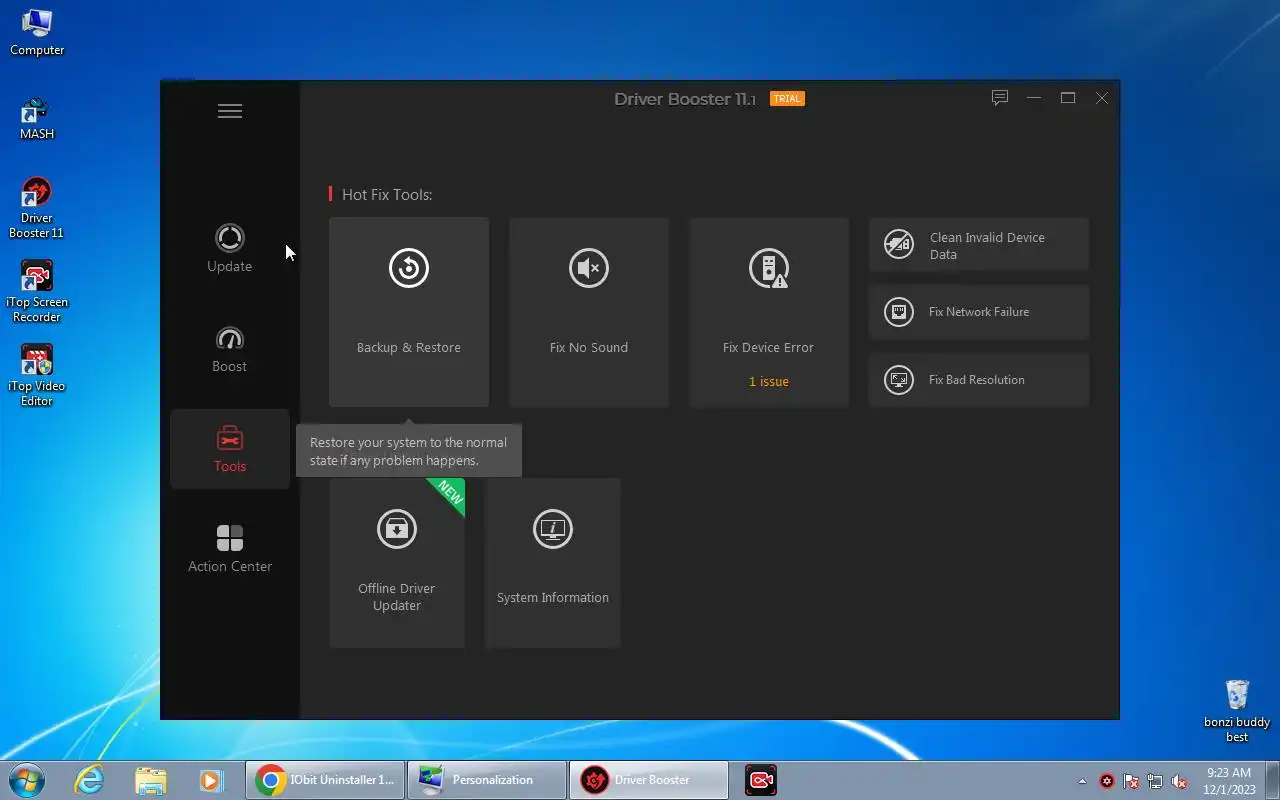Open Windows Media Player taskbar icon
The image size is (1280, 800).
[x=210, y=780]
